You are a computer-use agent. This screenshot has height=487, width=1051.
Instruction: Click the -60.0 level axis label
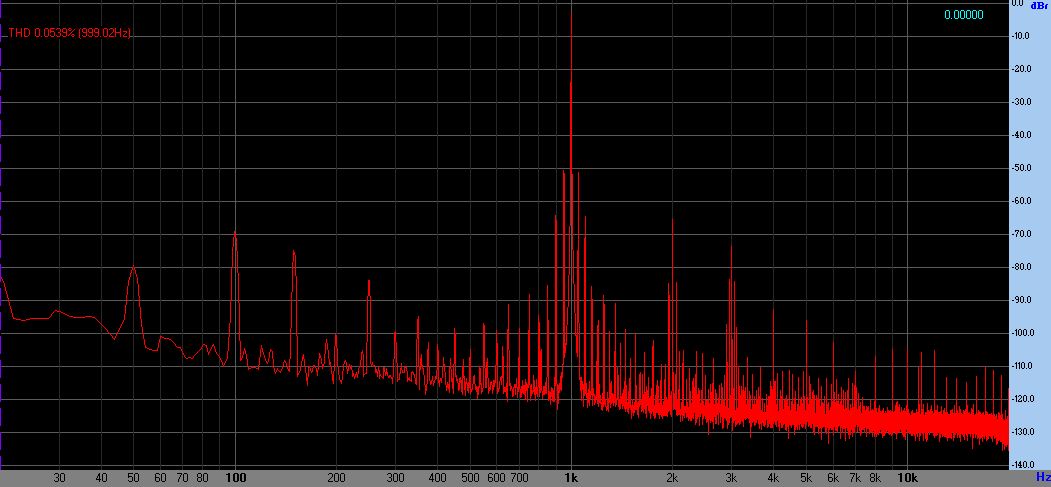[1019, 201]
